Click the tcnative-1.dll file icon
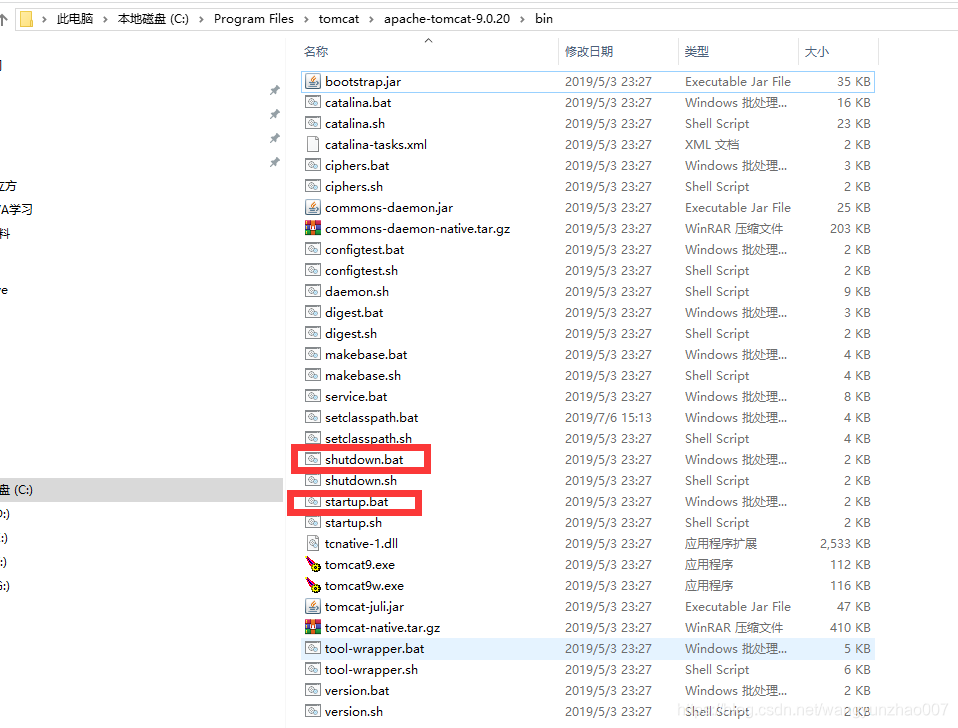Image resolution: width=958 pixels, height=728 pixels. pyautogui.click(x=313, y=543)
